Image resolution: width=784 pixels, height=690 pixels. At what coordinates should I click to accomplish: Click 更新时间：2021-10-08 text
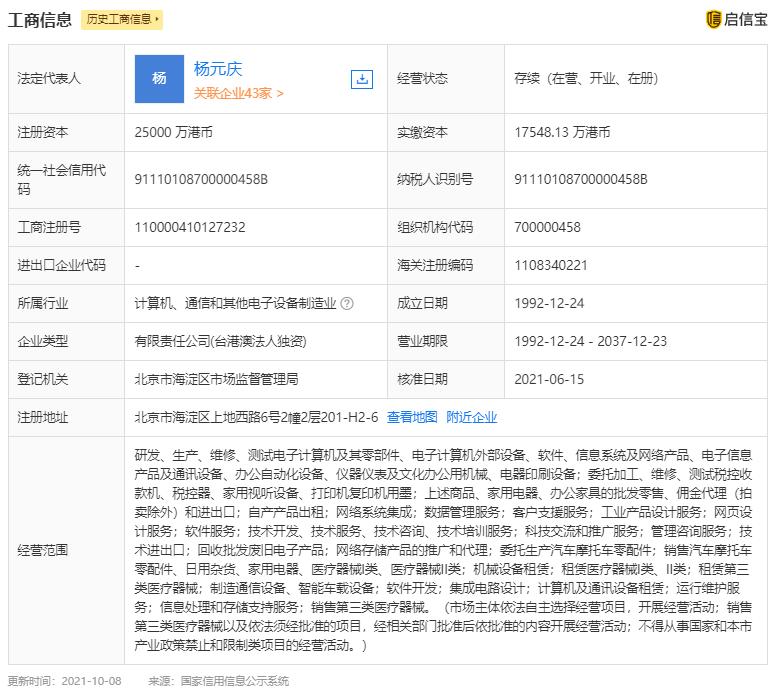point(64,680)
